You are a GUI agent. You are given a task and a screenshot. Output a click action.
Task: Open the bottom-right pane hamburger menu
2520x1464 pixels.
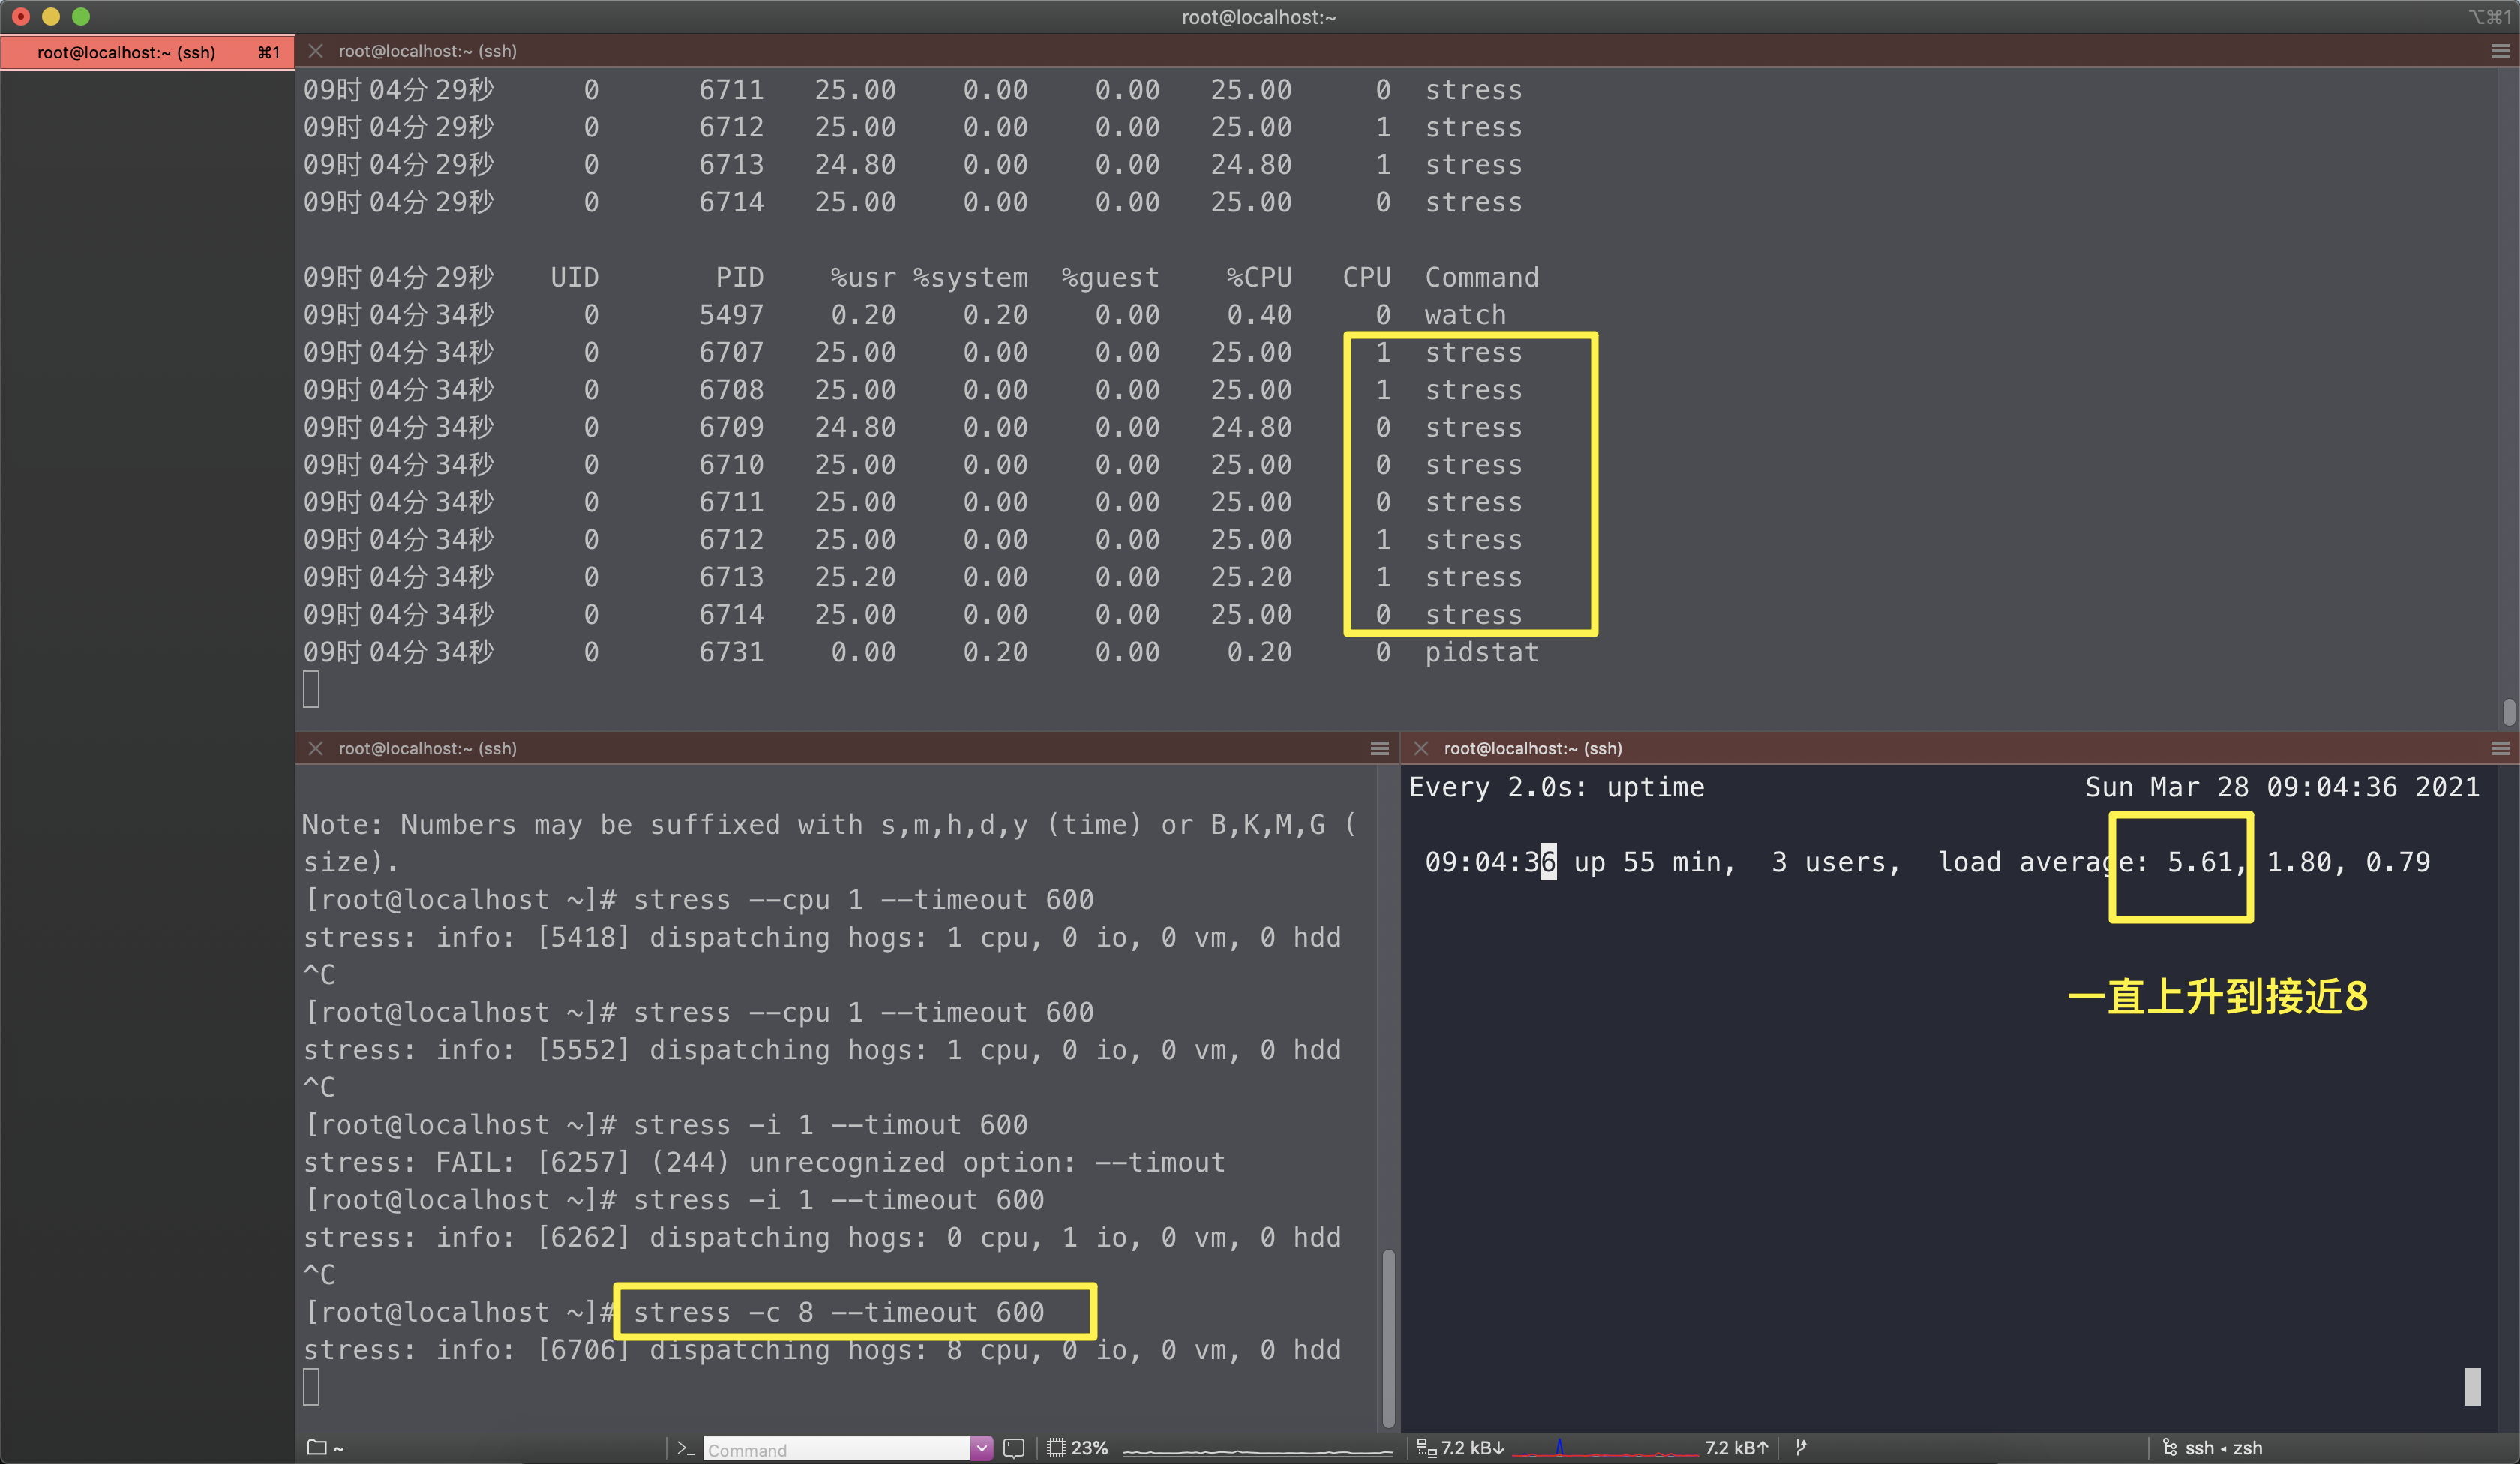[2499, 748]
